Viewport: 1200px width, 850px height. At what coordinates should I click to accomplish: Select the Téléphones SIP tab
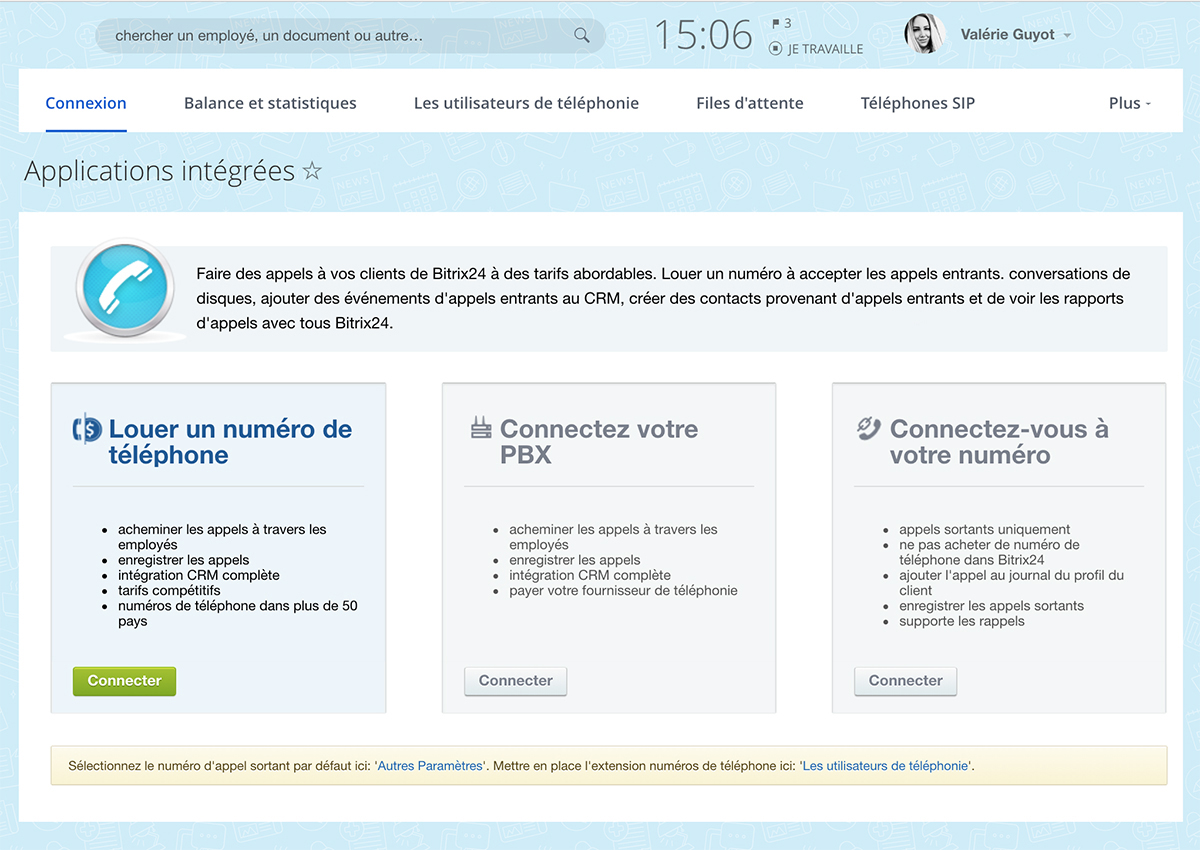pyautogui.click(x=917, y=103)
